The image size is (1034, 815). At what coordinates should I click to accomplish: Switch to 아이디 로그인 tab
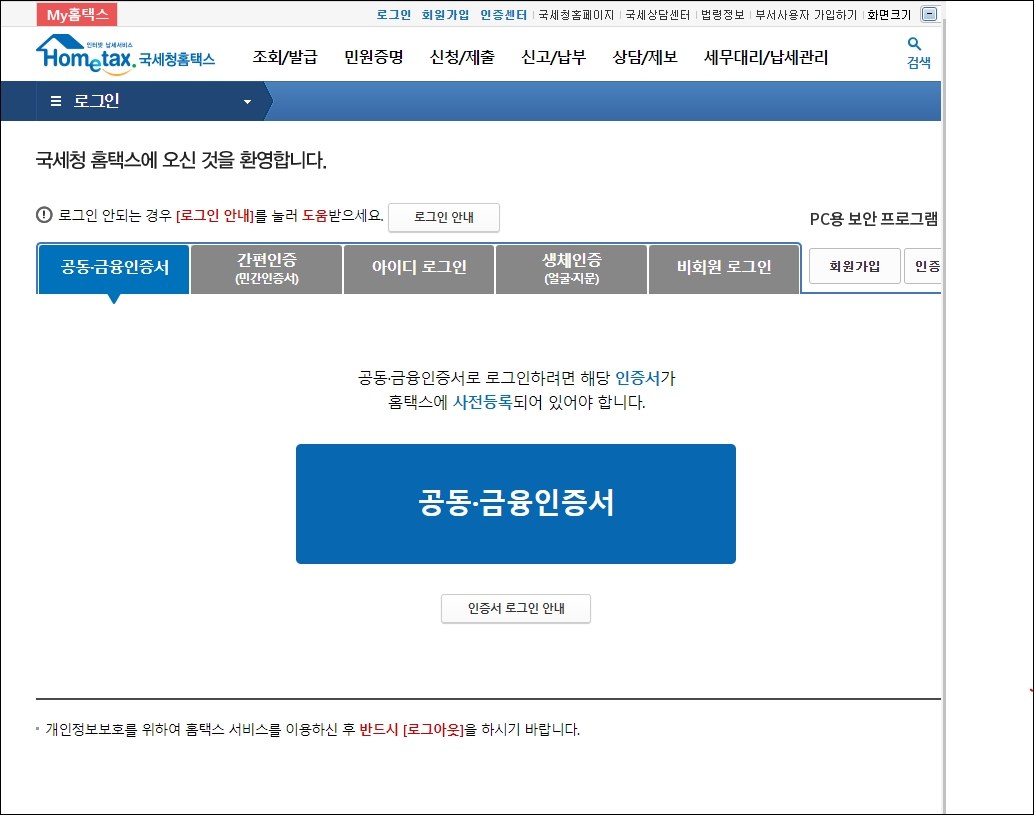point(419,268)
